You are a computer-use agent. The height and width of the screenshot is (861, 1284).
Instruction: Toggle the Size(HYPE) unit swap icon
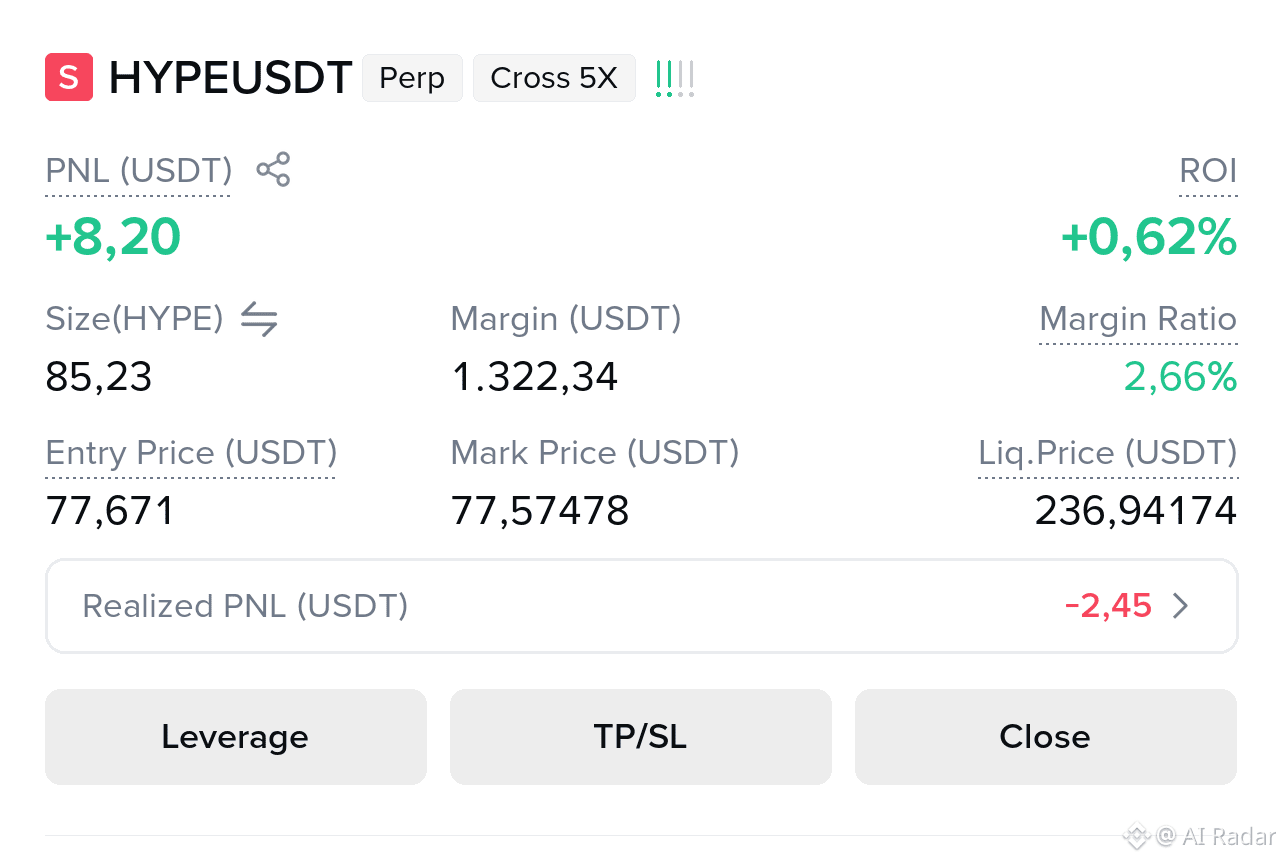point(259,320)
